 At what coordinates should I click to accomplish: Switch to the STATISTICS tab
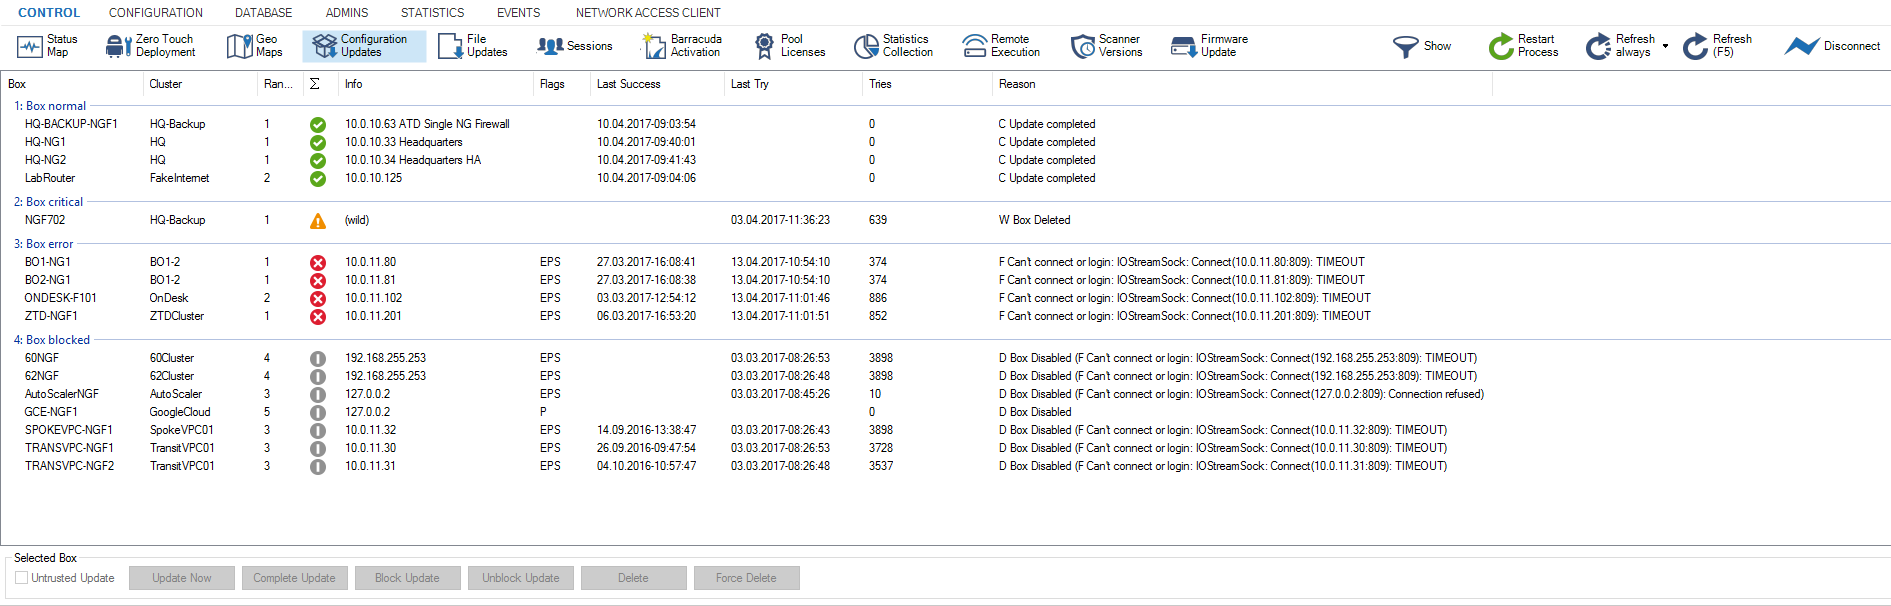pyautogui.click(x=432, y=13)
